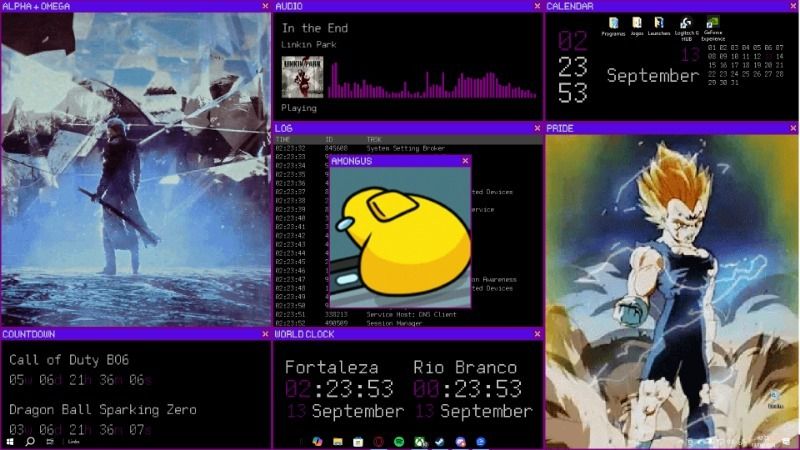Open the Windows Start menu
800x450 pixels.
pyautogui.click(x=10, y=441)
